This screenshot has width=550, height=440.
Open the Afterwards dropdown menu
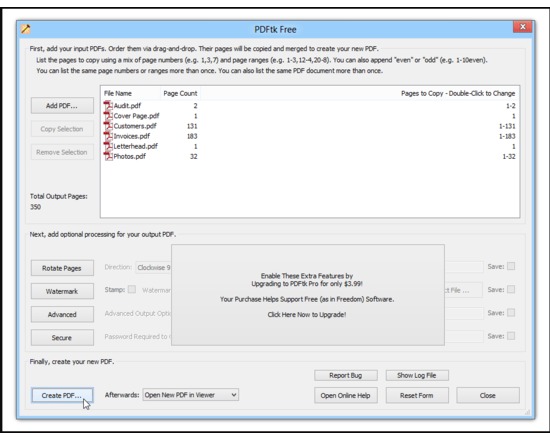pyautogui.click(x=190, y=395)
